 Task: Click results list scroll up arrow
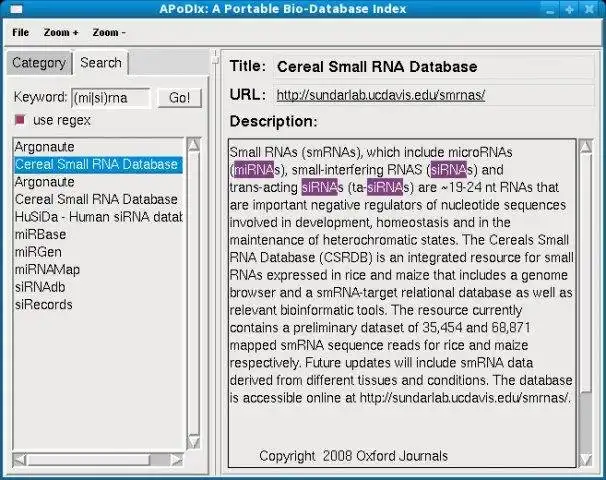click(x=193, y=144)
